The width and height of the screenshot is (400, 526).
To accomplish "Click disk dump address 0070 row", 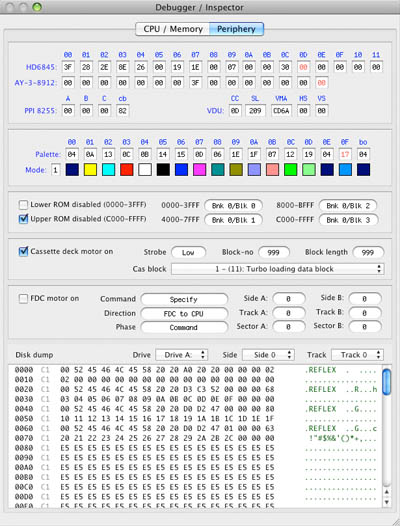I will [195, 438].
